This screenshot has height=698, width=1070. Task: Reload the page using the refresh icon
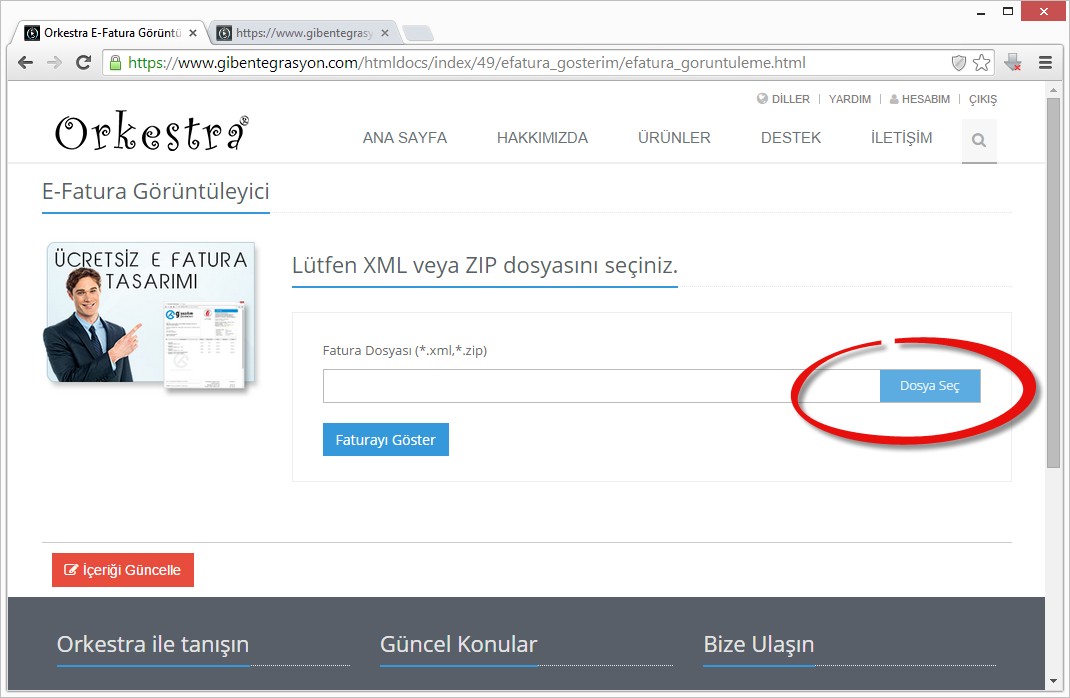tap(83, 62)
